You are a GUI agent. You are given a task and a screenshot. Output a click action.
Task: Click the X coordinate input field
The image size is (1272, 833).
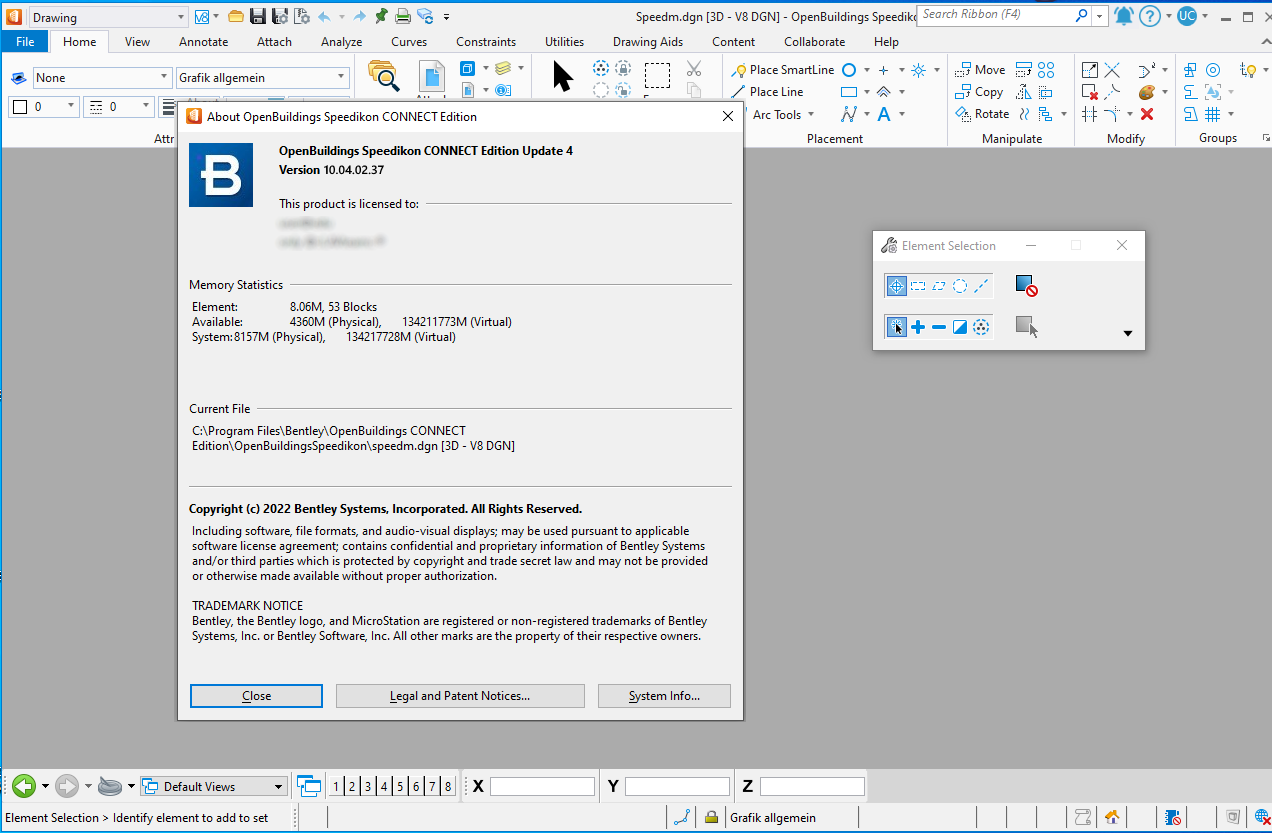pyautogui.click(x=542, y=787)
